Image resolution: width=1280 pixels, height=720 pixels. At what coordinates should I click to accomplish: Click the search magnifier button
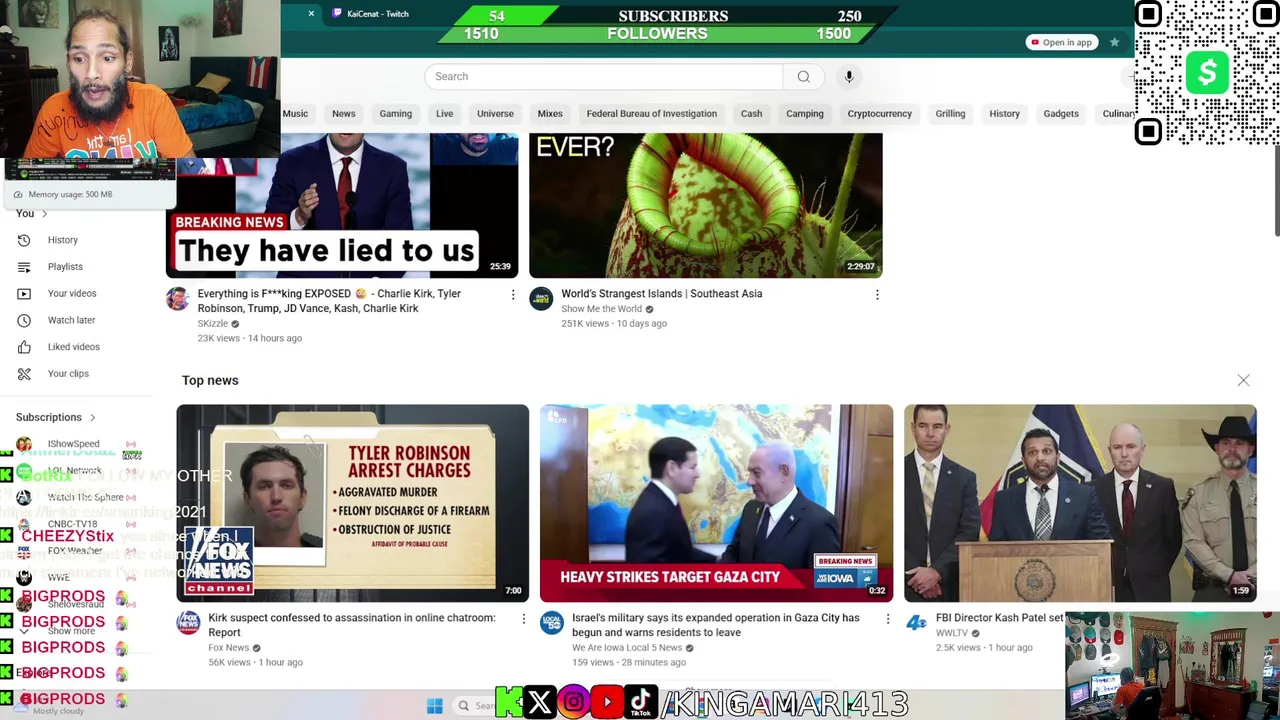(803, 77)
